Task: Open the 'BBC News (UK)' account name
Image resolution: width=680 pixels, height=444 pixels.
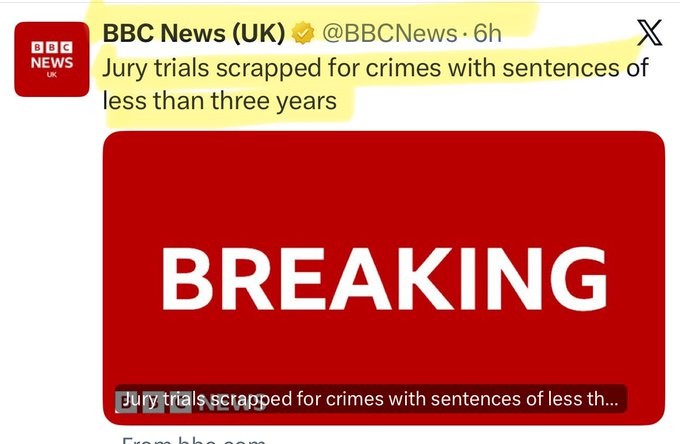Action: pyautogui.click(x=194, y=34)
